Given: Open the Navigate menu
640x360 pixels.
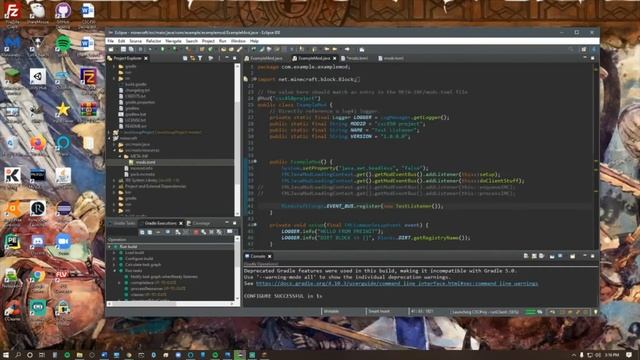Looking at the screenshot, I should click(173, 41).
